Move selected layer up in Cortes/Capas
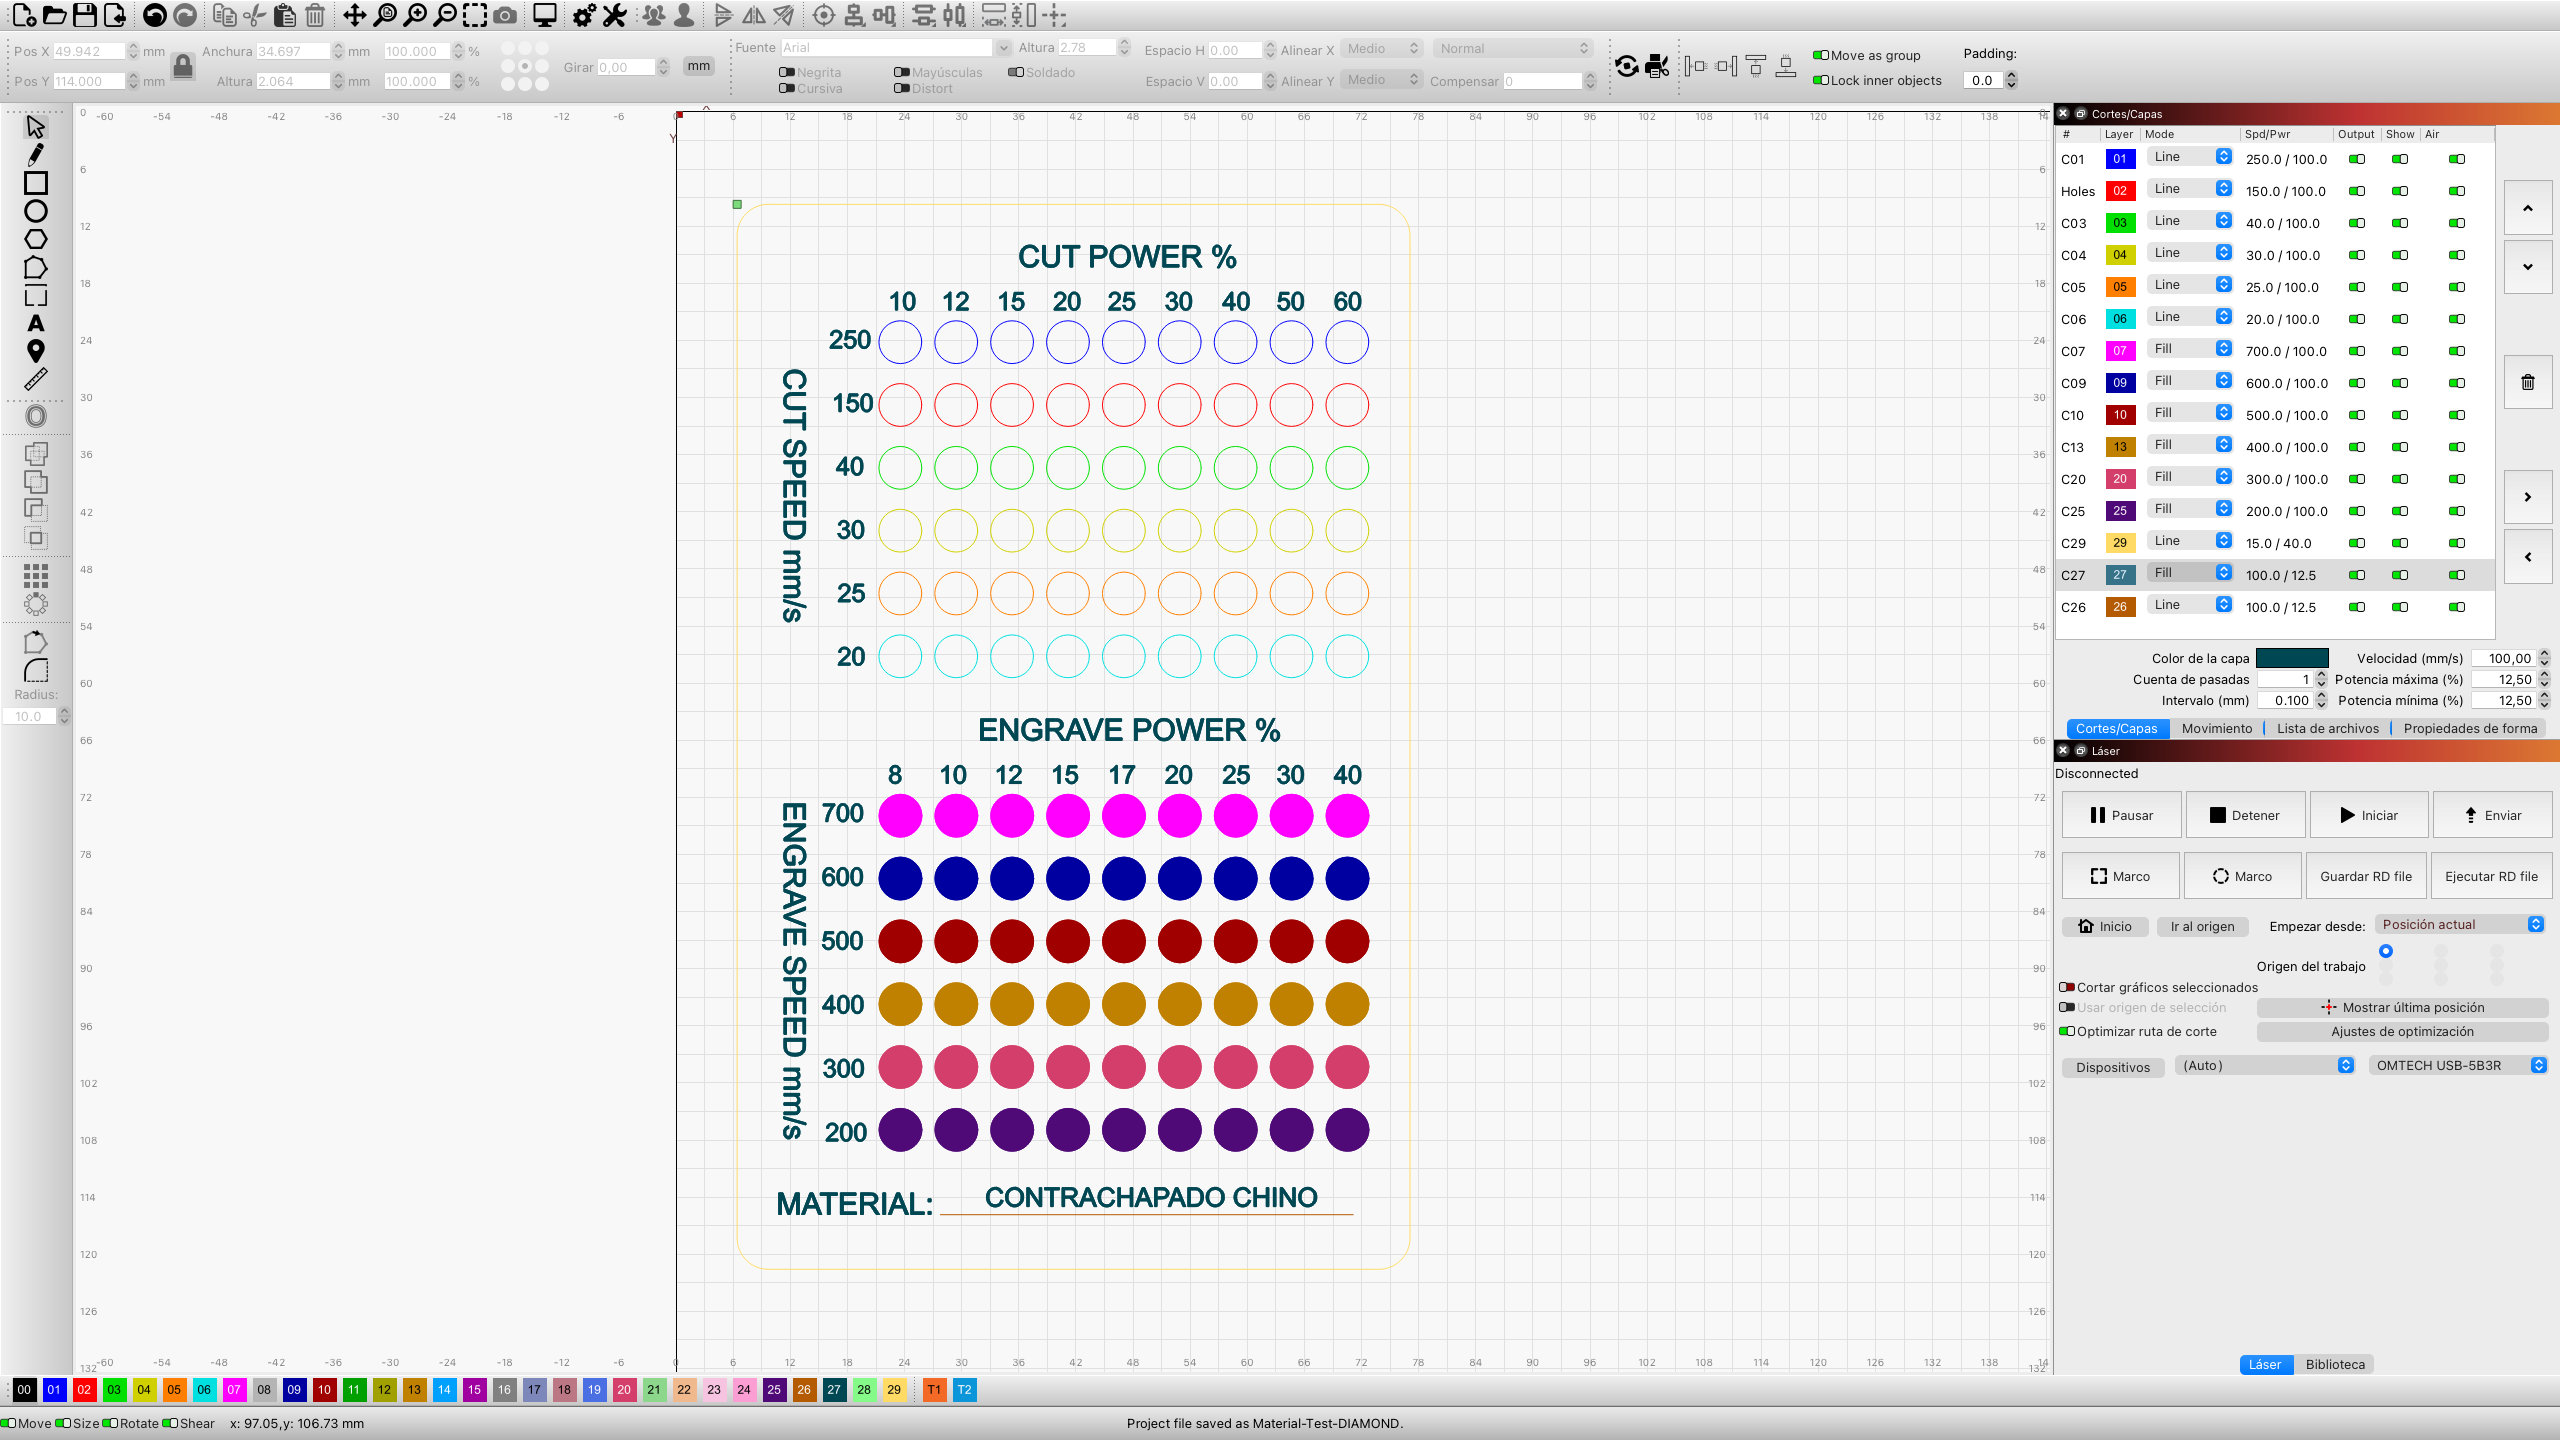Image resolution: width=2560 pixels, height=1440 pixels. pyautogui.click(x=2527, y=208)
